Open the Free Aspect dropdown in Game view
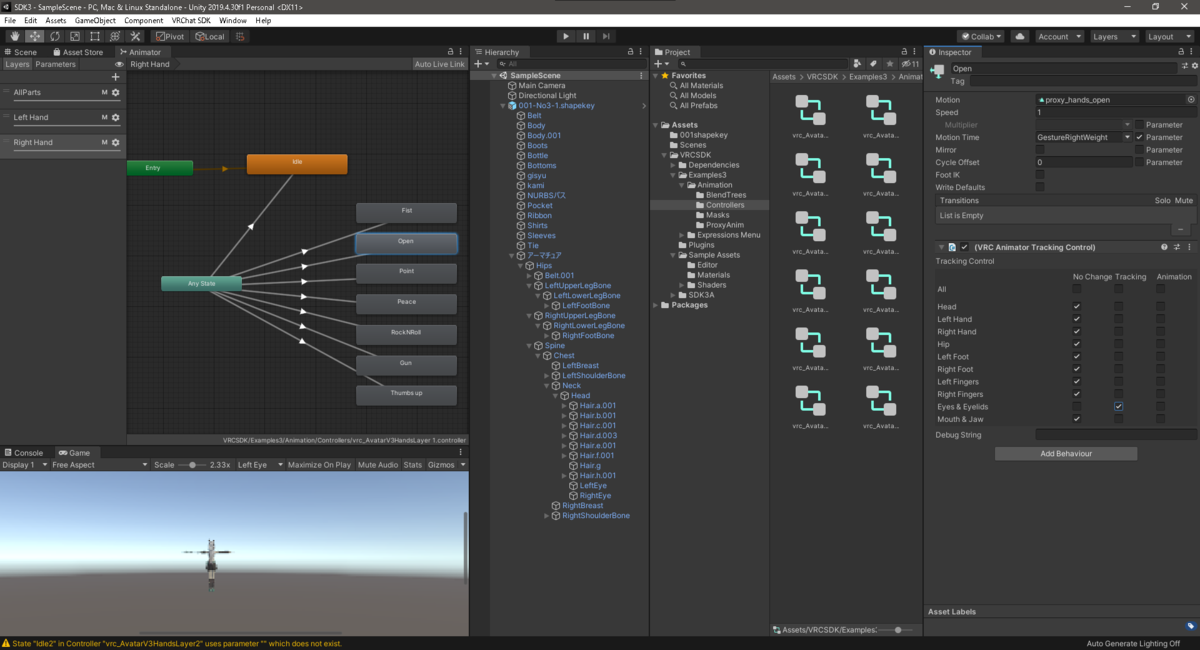This screenshot has height=650, width=1200. coord(99,465)
